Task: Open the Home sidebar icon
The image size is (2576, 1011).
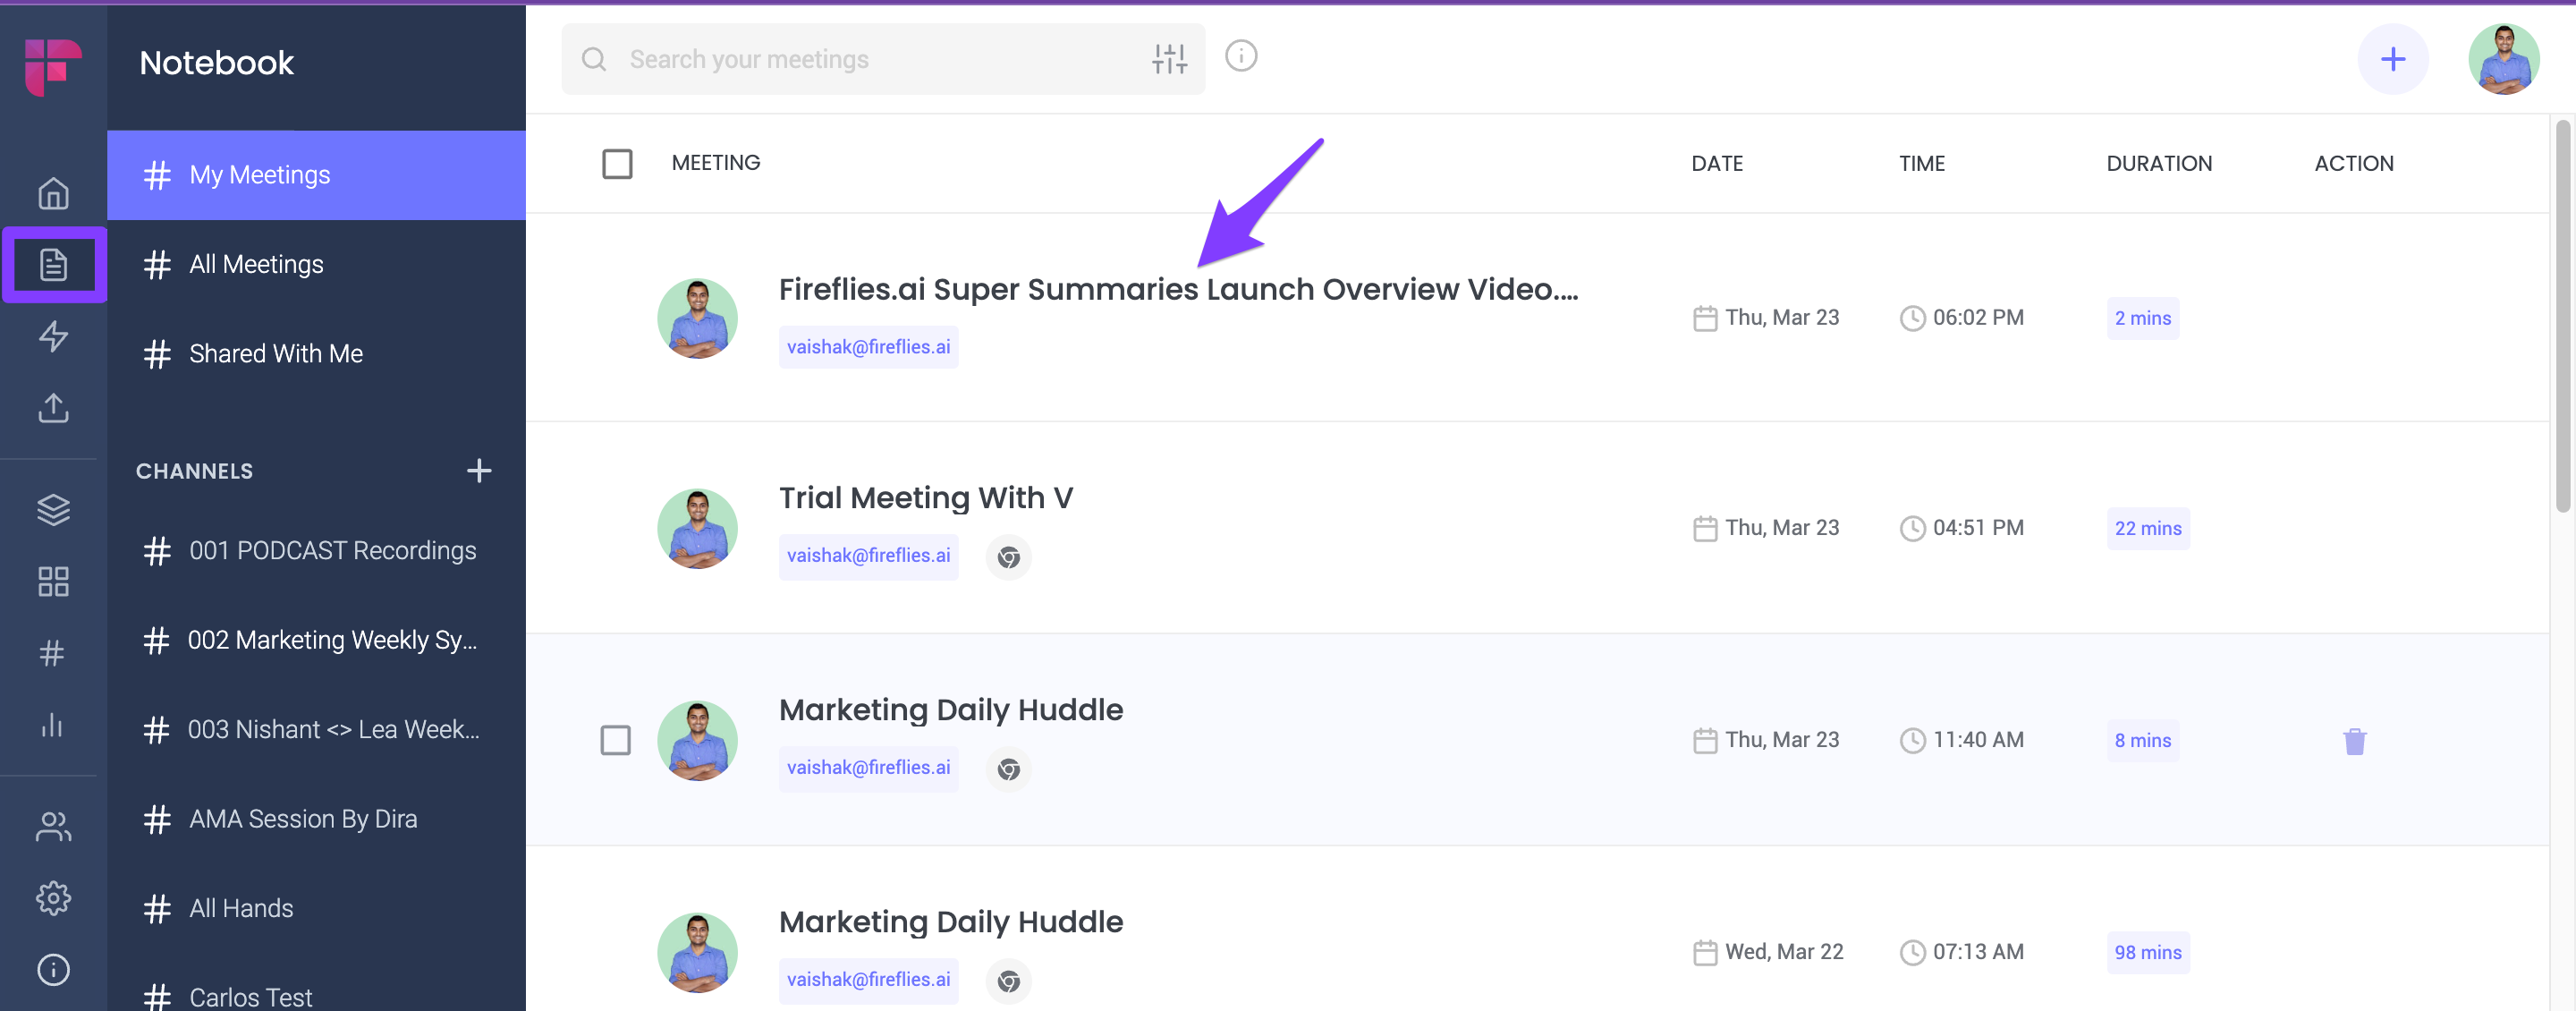Action: pos(53,193)
